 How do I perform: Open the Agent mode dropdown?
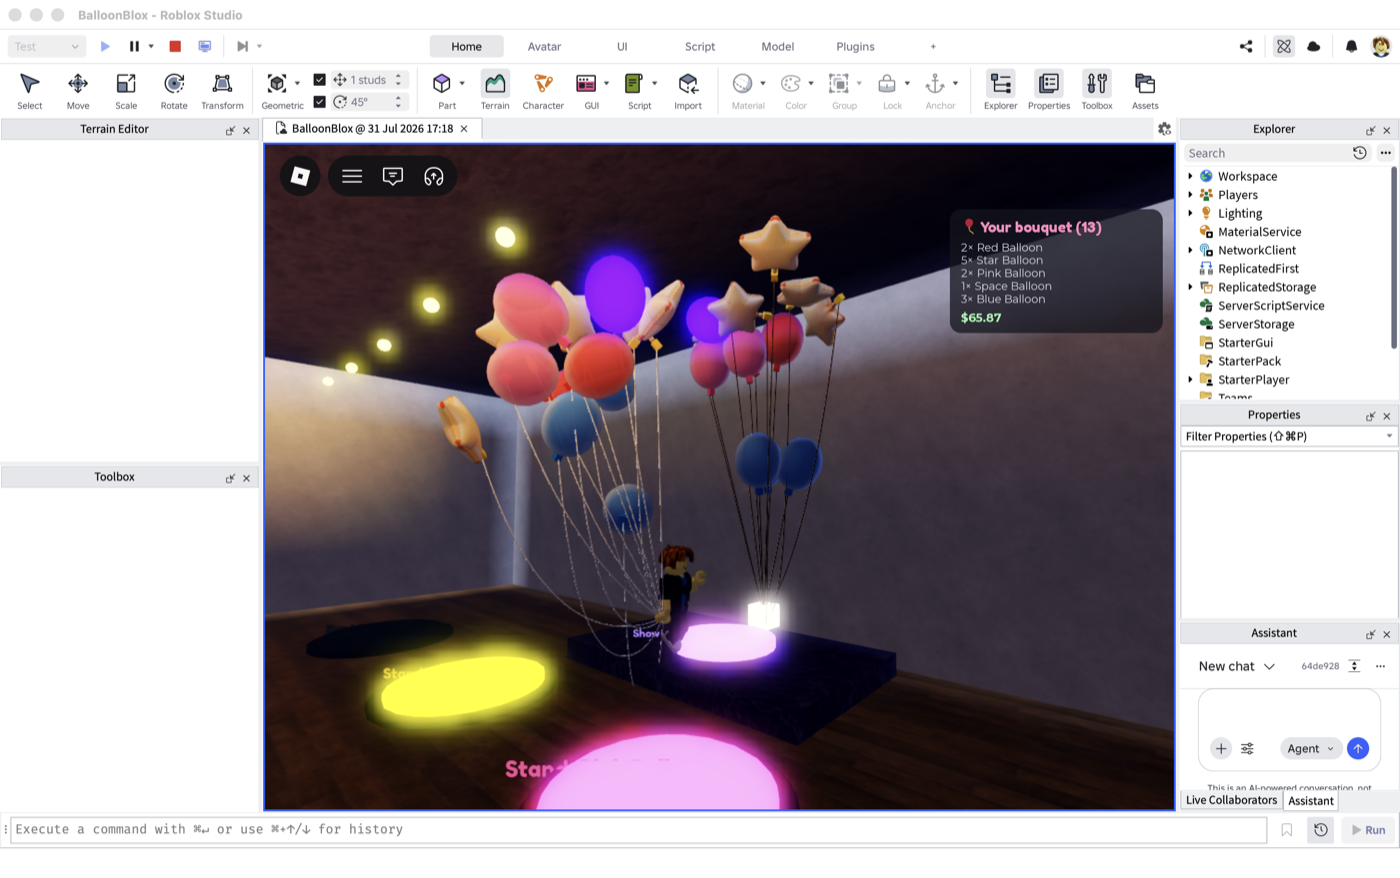point(1310,749)
